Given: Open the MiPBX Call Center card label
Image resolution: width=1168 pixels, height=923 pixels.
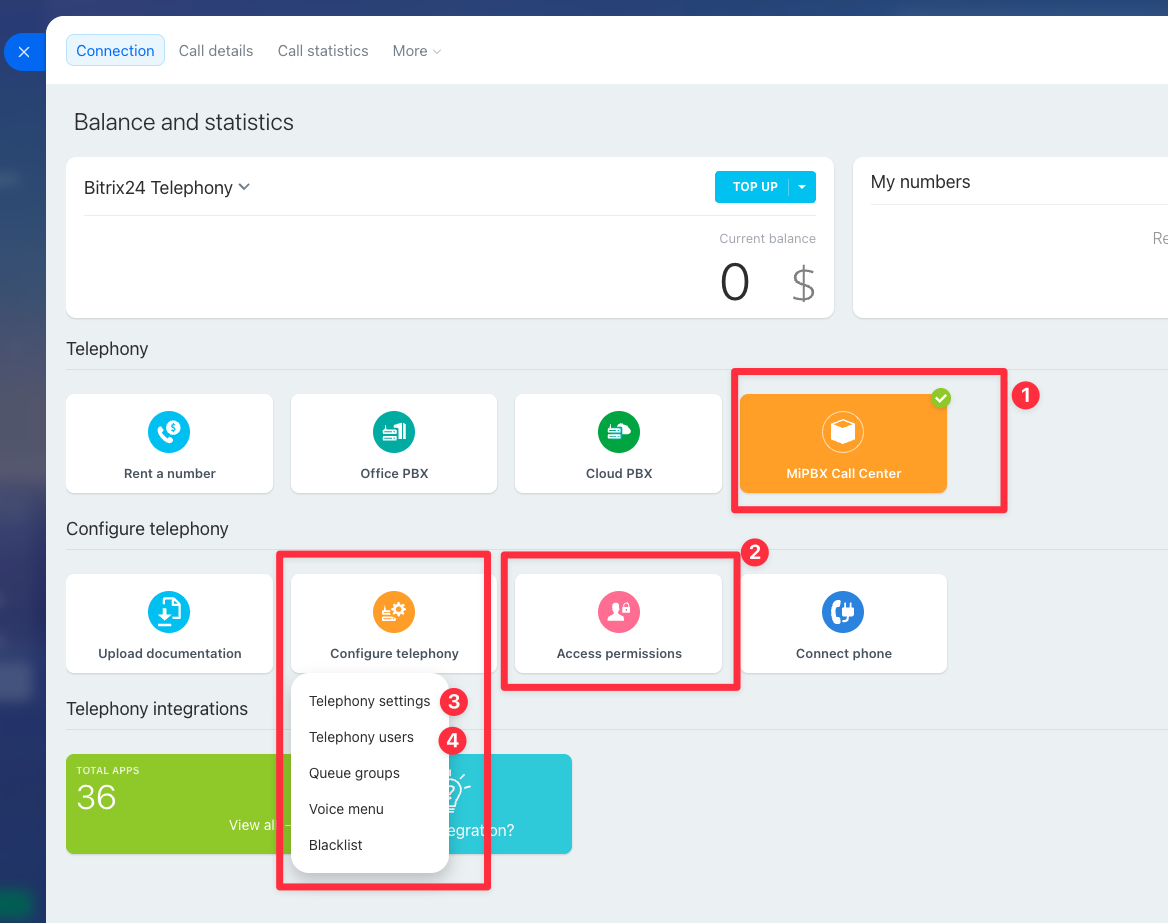Looking at the screenshot, I should click(843, 474).
